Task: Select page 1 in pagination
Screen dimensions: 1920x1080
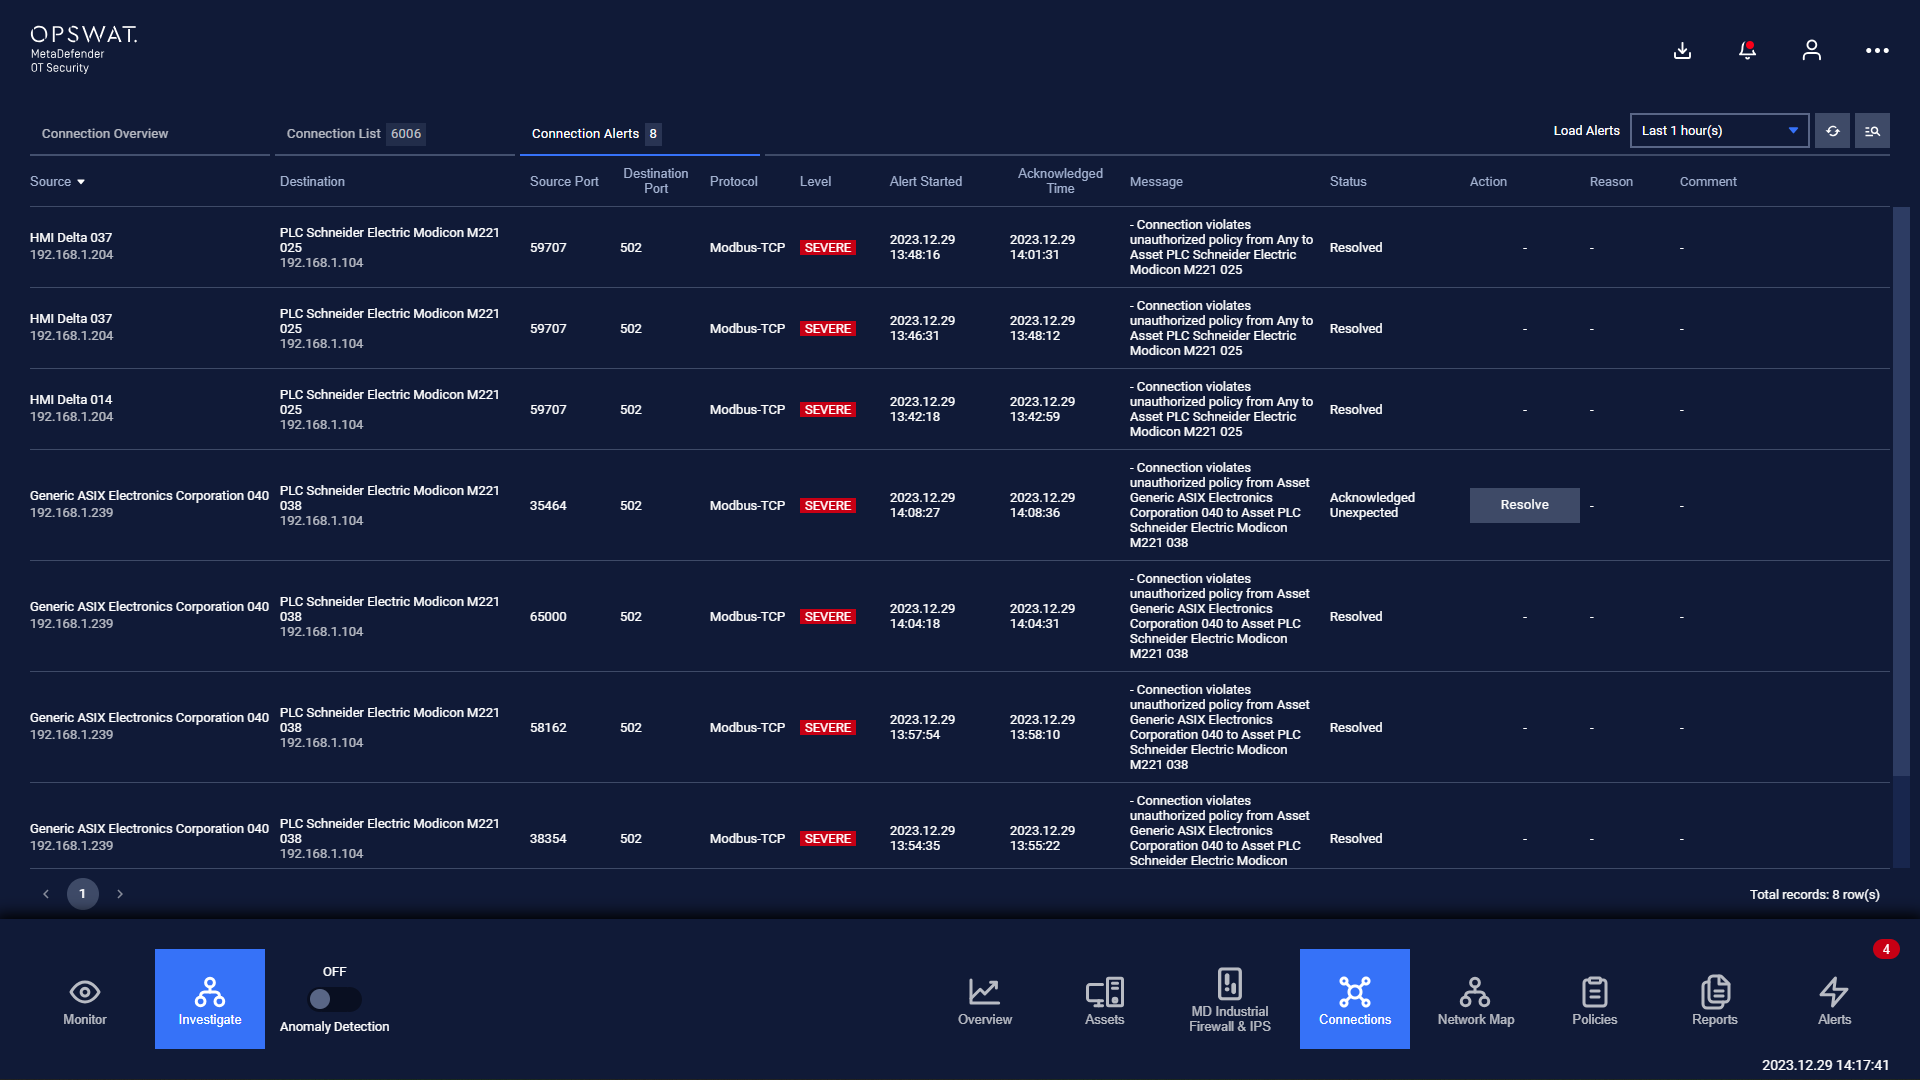Action: click(x=83, y=894)
